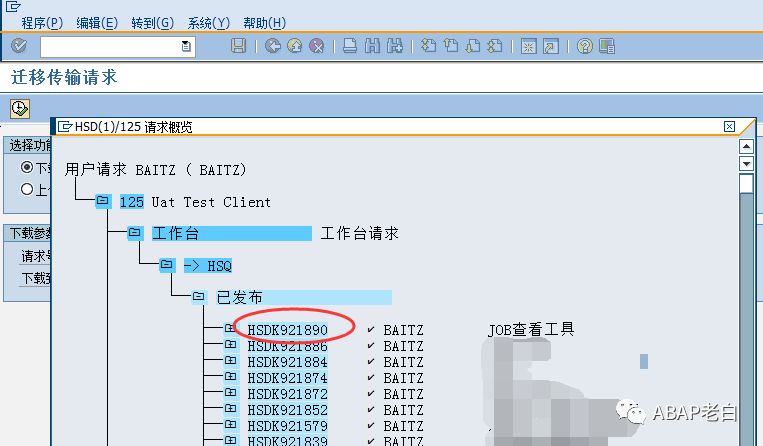Screen dimensions: 763x446
Task: Expand the HSDK921890 request node
Action: [x=230, y=329]
